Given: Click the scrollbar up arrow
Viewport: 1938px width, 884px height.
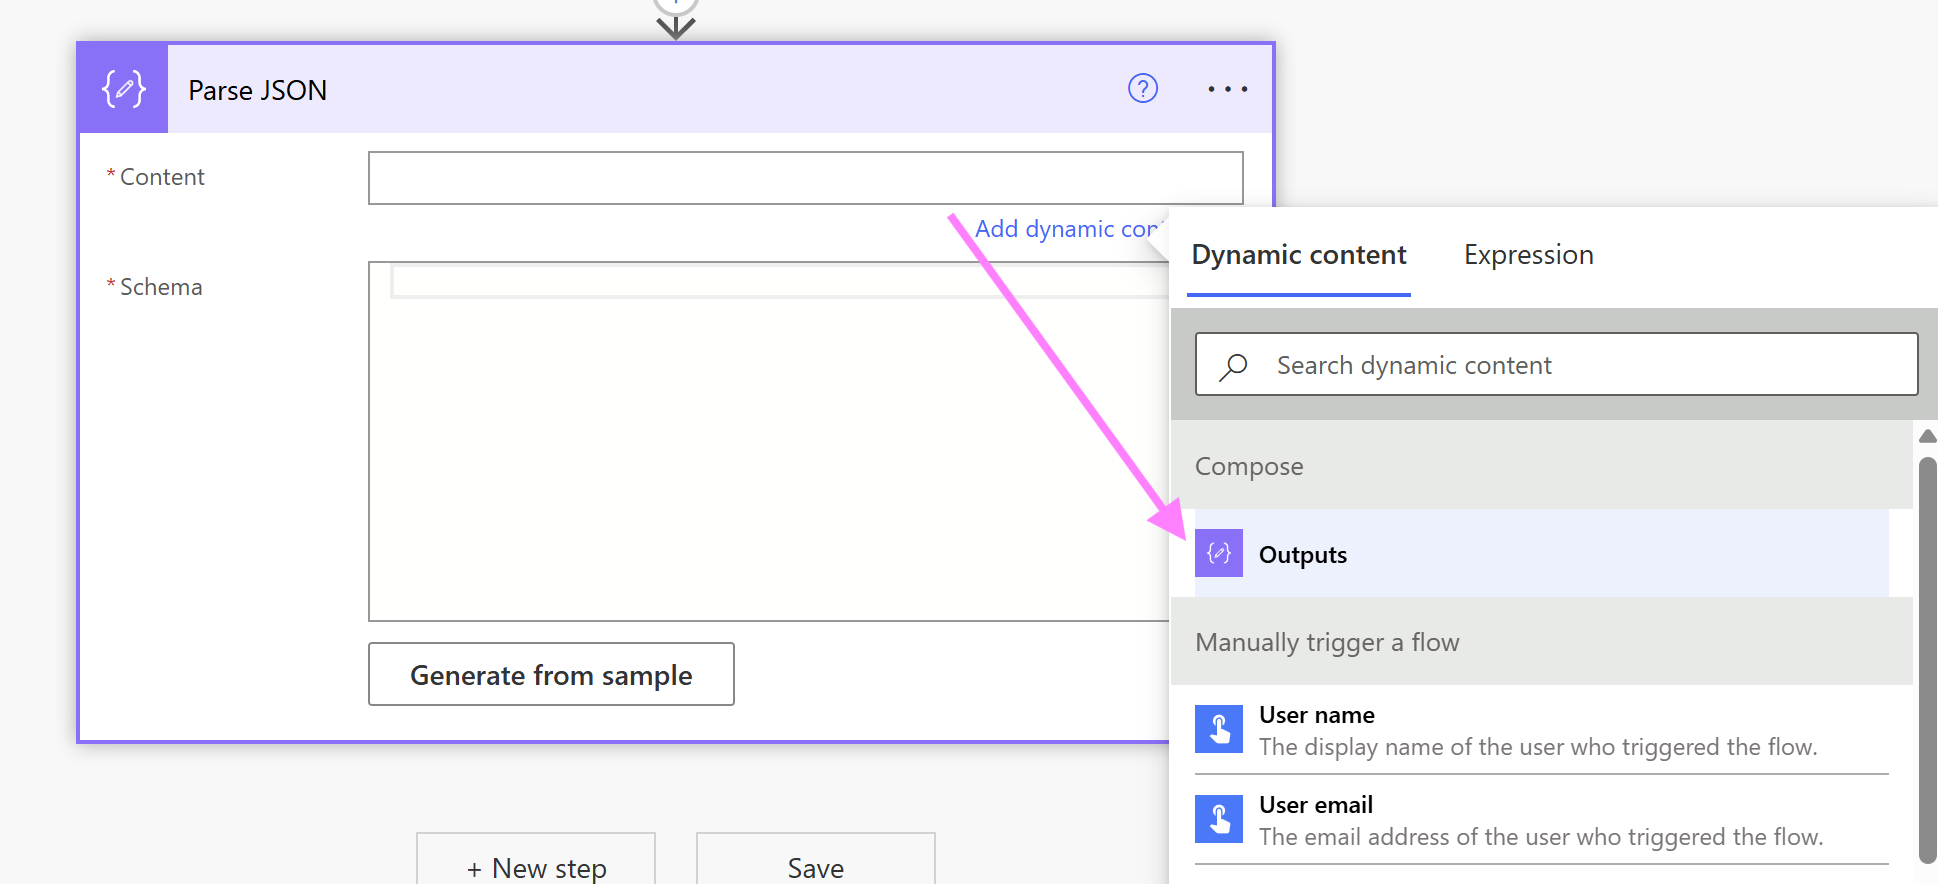Looking at the screenshot, I should tap(1927, 436).
